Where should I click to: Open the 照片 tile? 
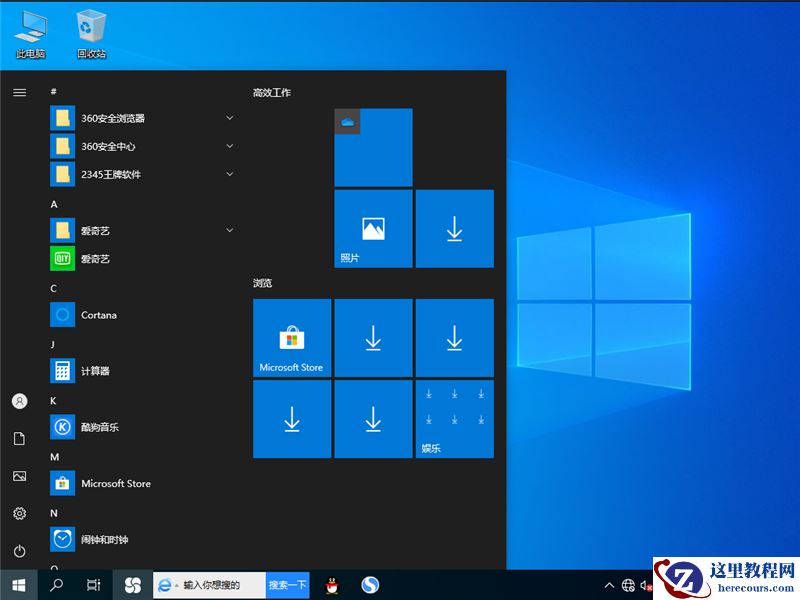[x=373, y=229]
